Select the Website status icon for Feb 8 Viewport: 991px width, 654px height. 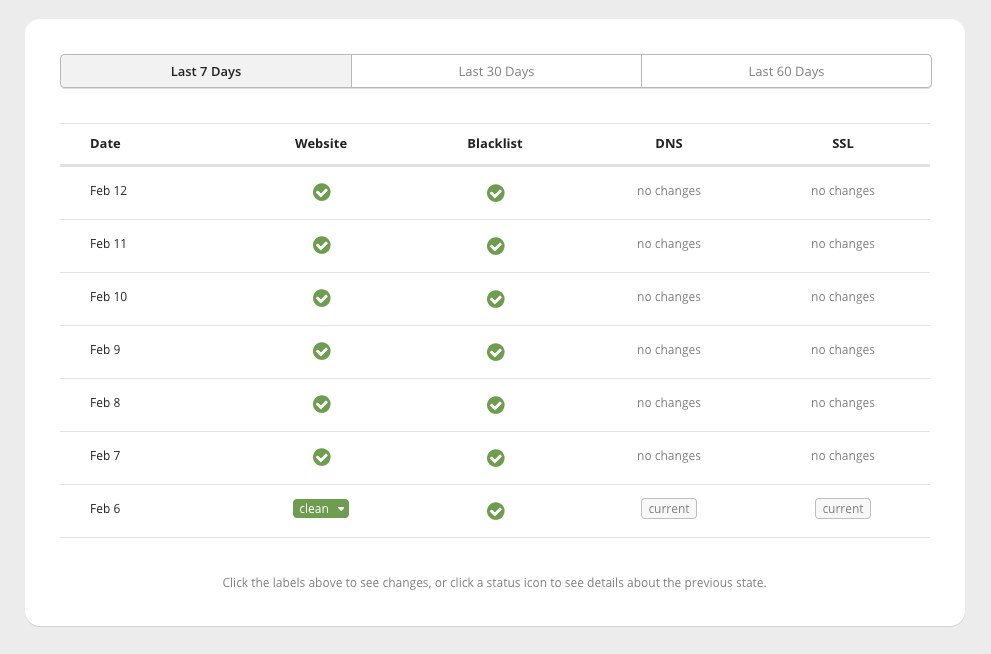coord(321,404)
